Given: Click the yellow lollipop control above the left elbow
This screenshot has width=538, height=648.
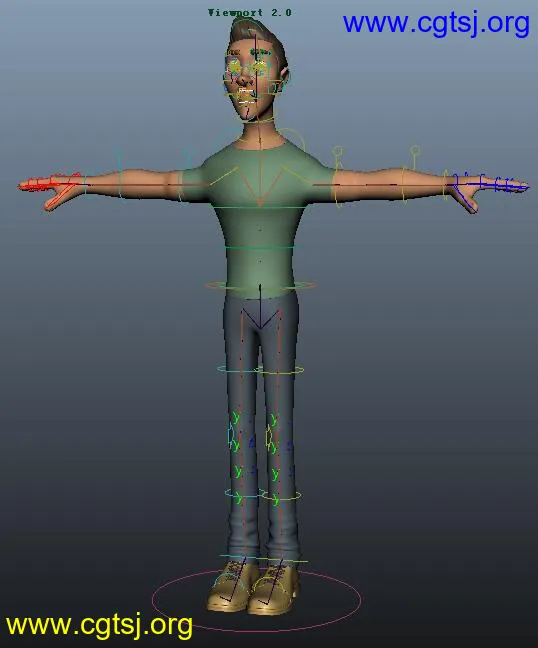Looking at the screenshot, I should tap(415, 150).
